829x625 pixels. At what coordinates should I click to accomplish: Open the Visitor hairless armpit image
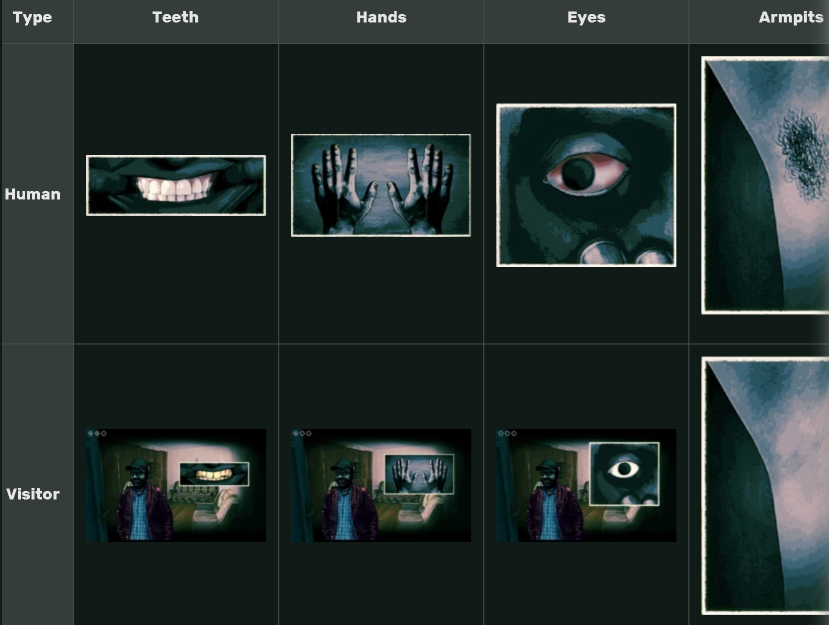pyautogui.click(x=765, y=485)
